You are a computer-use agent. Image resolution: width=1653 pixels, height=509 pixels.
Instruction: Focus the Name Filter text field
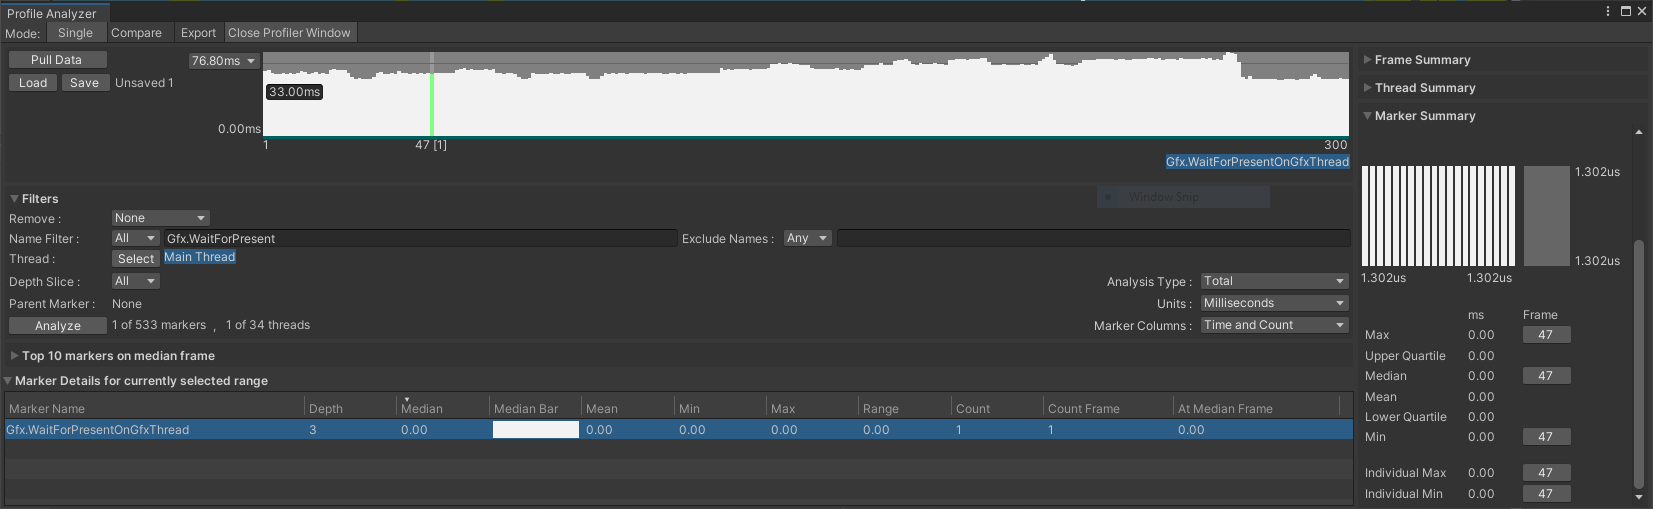coord(420,238)
